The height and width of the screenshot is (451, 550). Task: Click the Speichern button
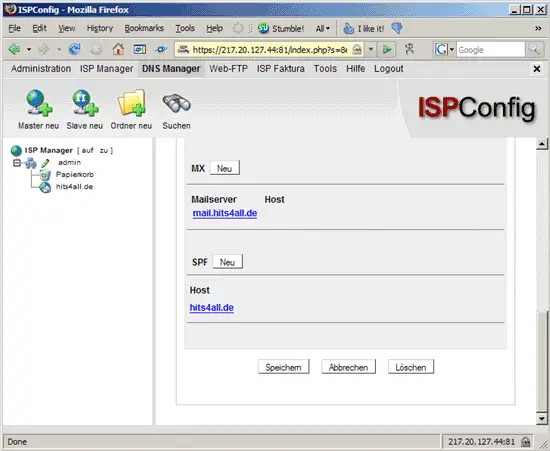click(283, 367)
